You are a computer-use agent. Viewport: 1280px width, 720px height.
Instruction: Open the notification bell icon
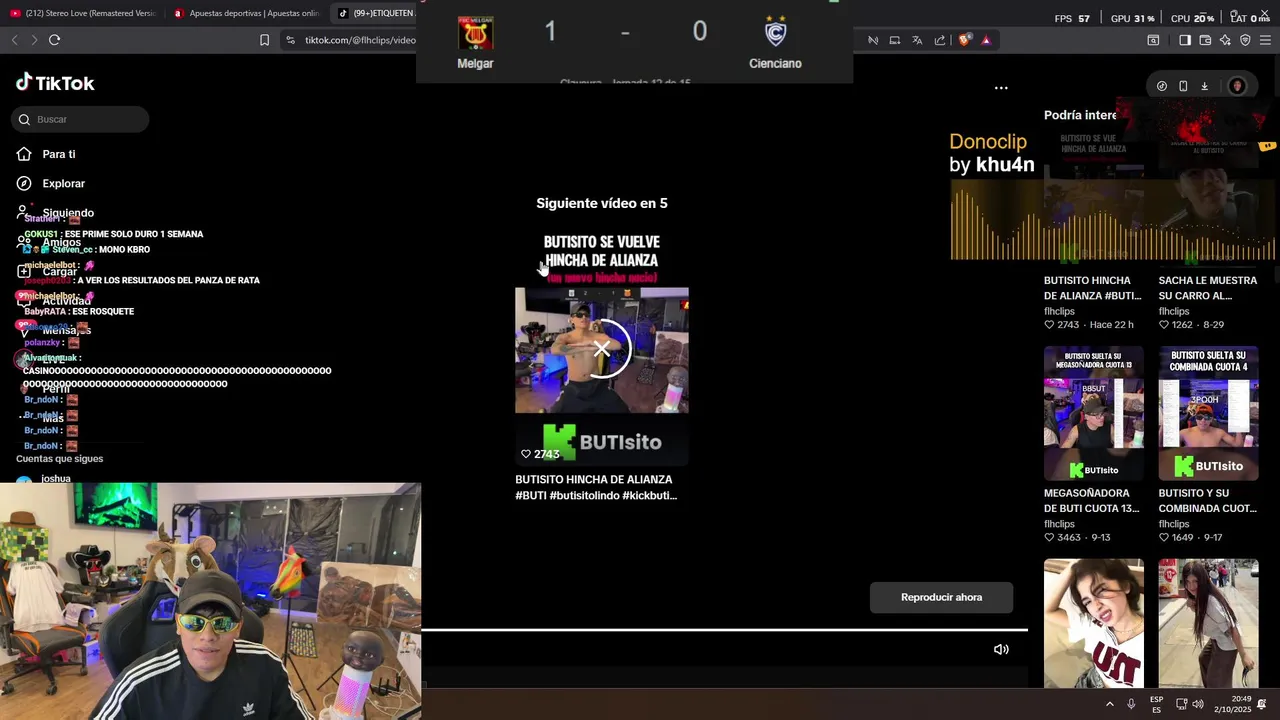coord(1262,704)
